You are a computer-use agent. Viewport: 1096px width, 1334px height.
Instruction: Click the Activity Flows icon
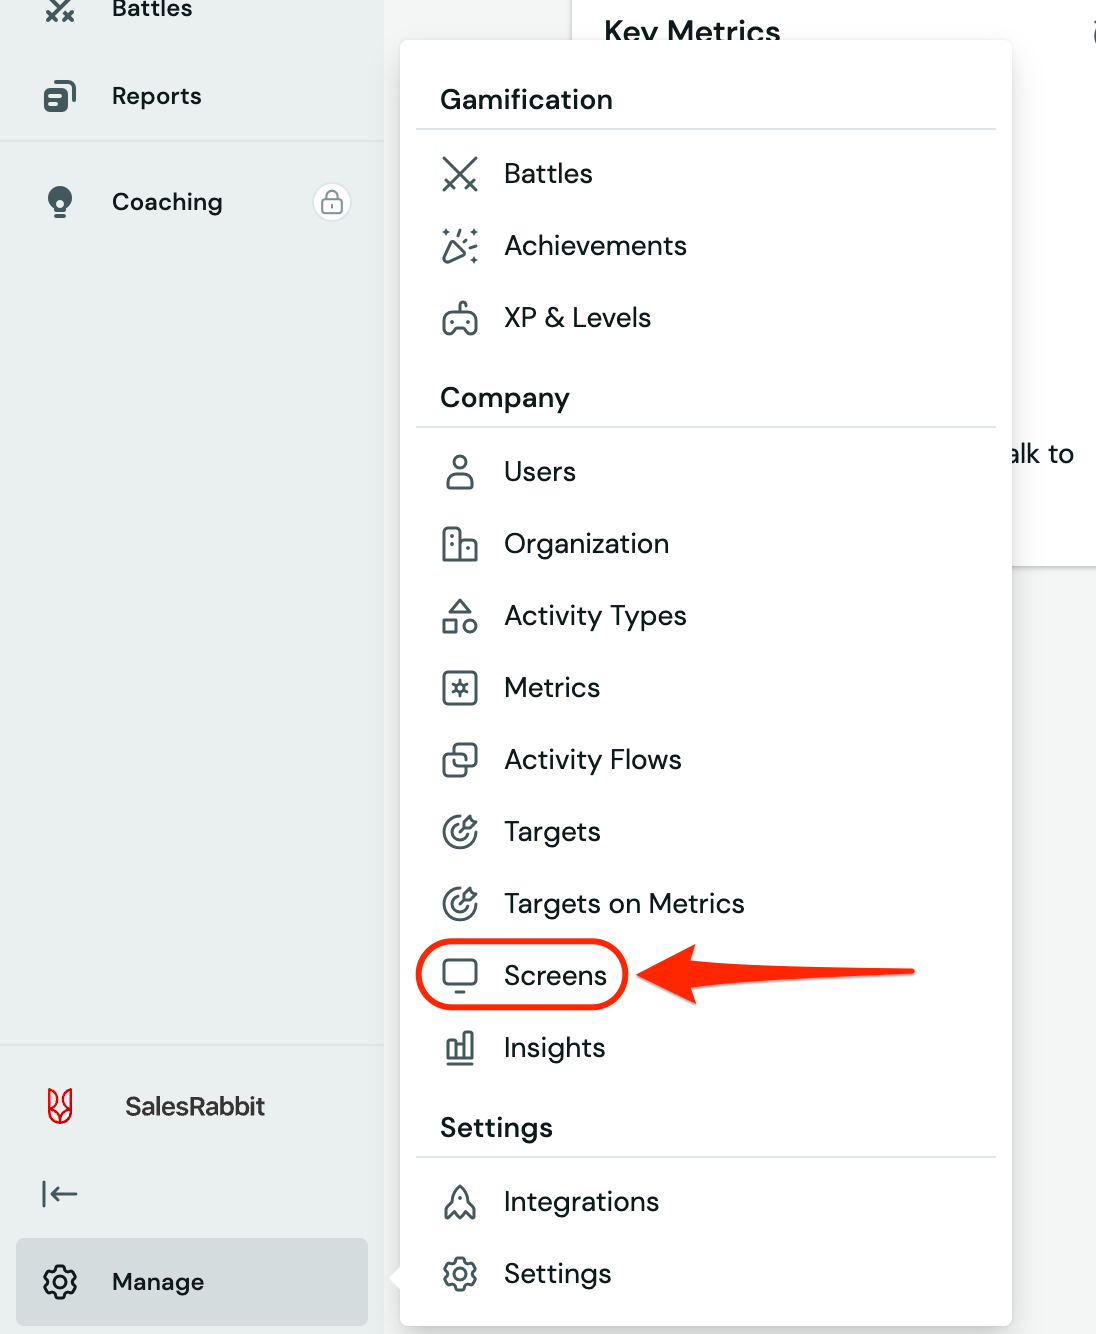click(x=460, y=760)
